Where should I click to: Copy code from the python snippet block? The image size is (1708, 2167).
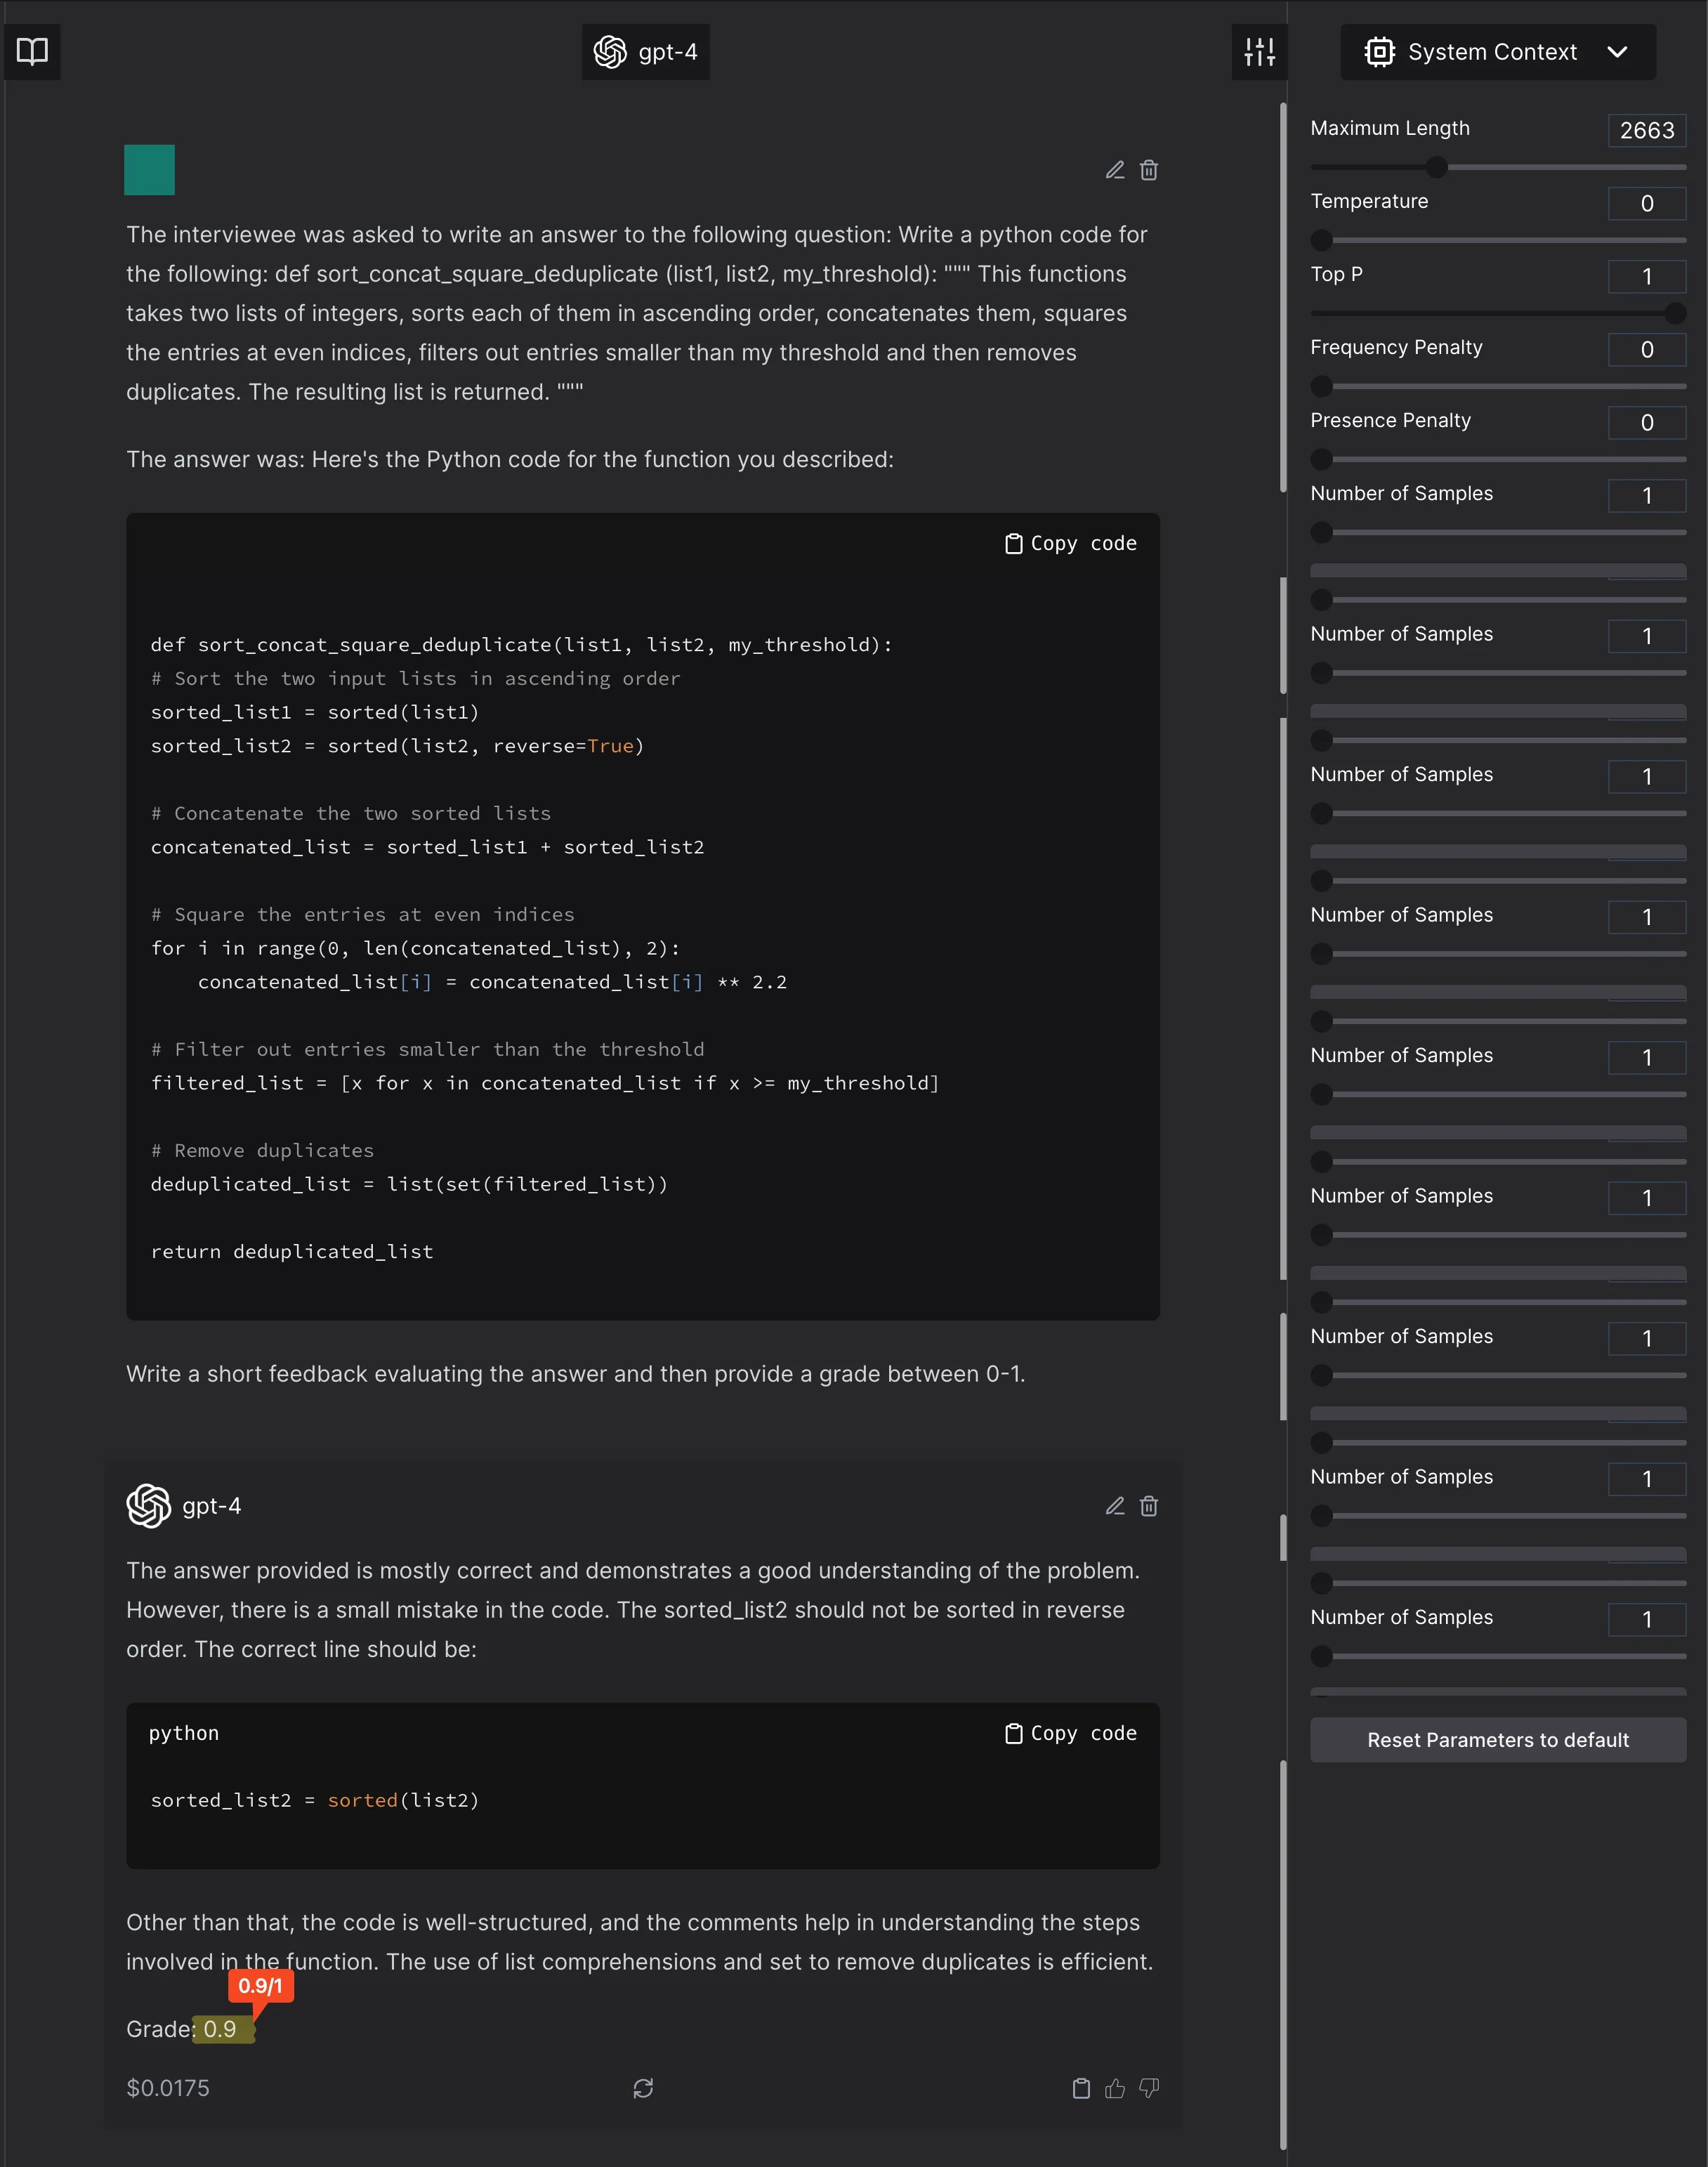pos(1071,1733)
